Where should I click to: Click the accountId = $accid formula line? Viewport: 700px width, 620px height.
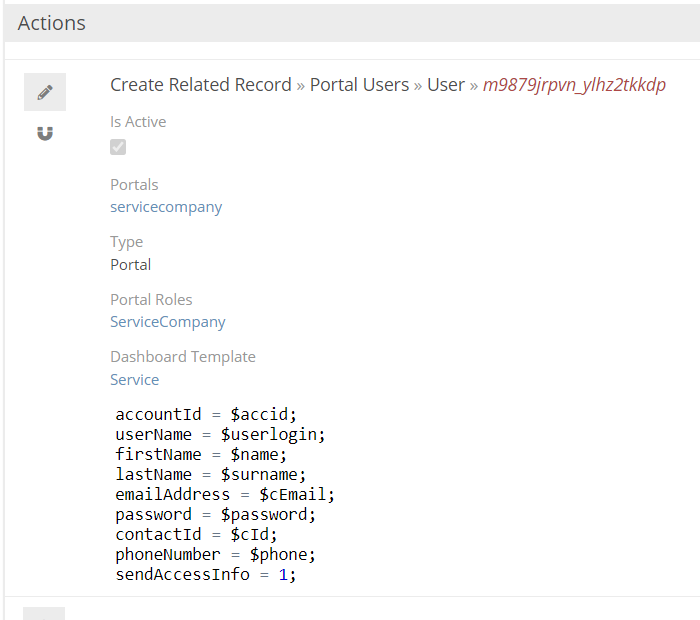click(x=206, y=414)
